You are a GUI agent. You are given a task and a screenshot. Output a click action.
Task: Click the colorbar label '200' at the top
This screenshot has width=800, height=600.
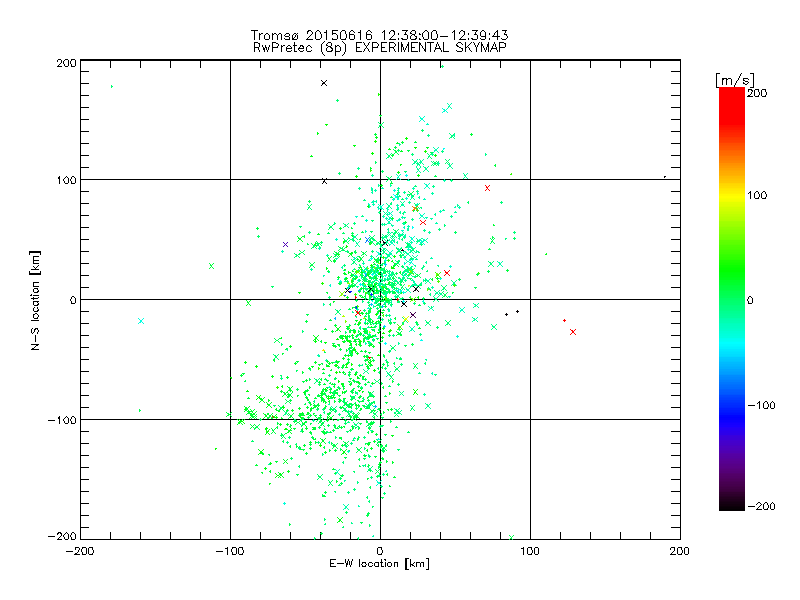pos(757,93)
